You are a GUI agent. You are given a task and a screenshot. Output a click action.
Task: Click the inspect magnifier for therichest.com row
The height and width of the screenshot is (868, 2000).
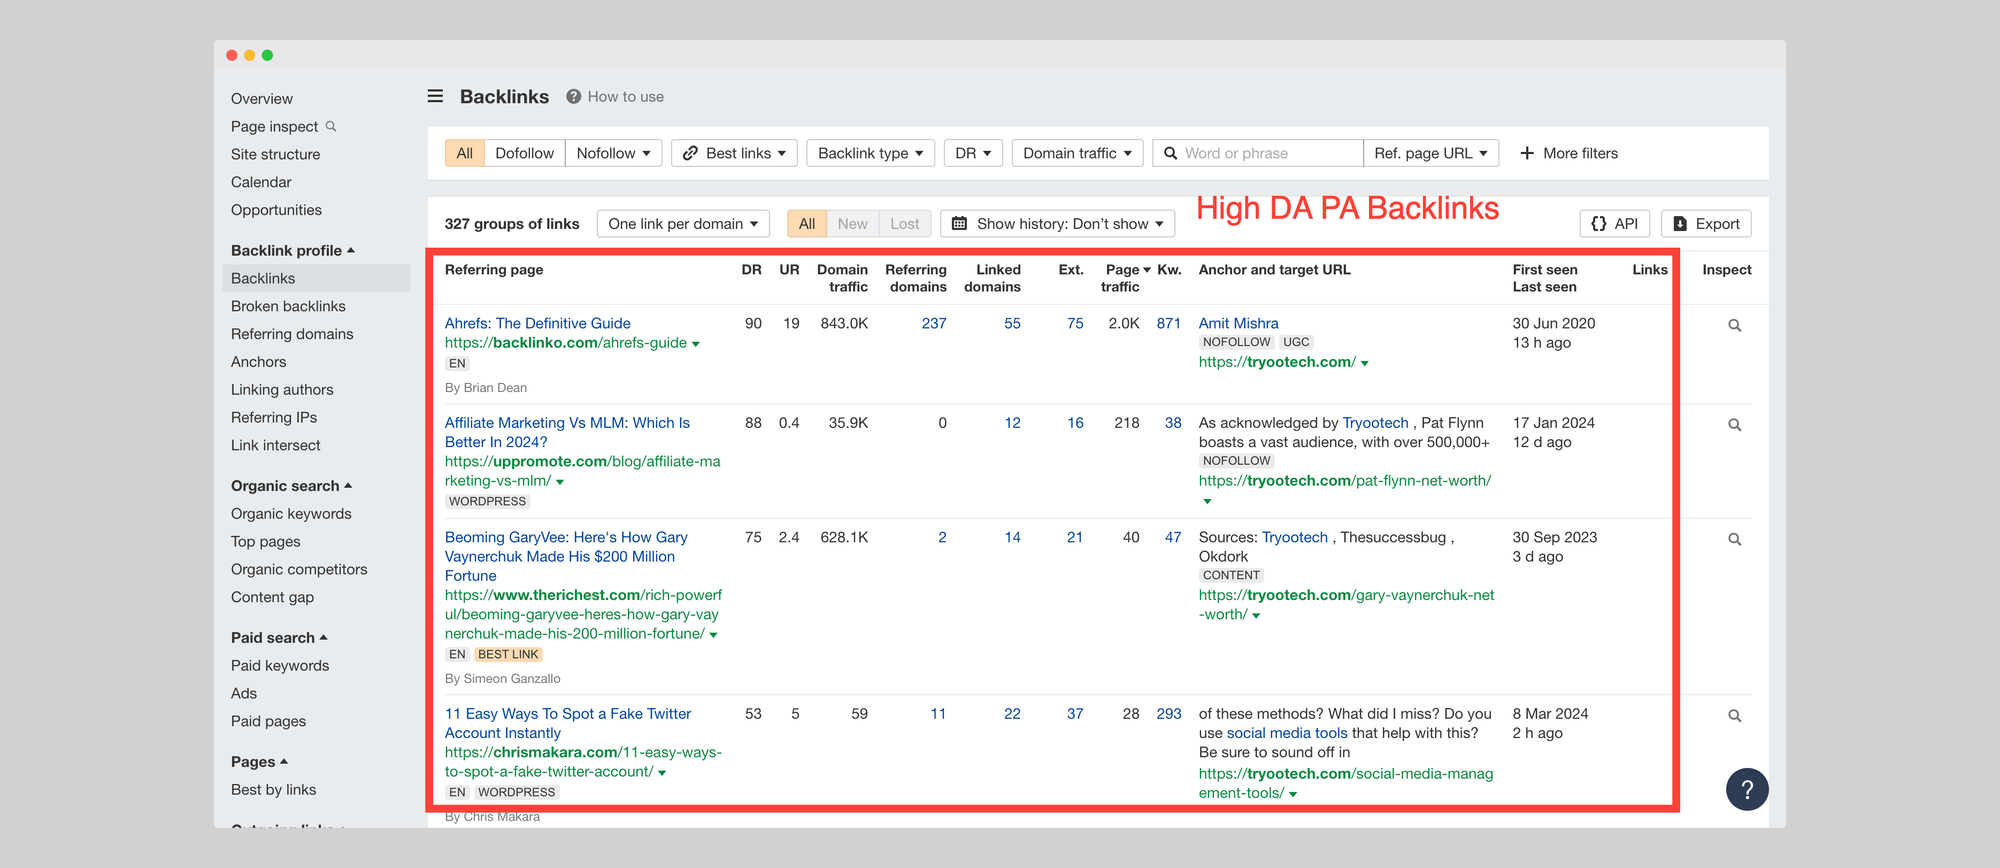pyautogui.click(x=1734, y=540)
